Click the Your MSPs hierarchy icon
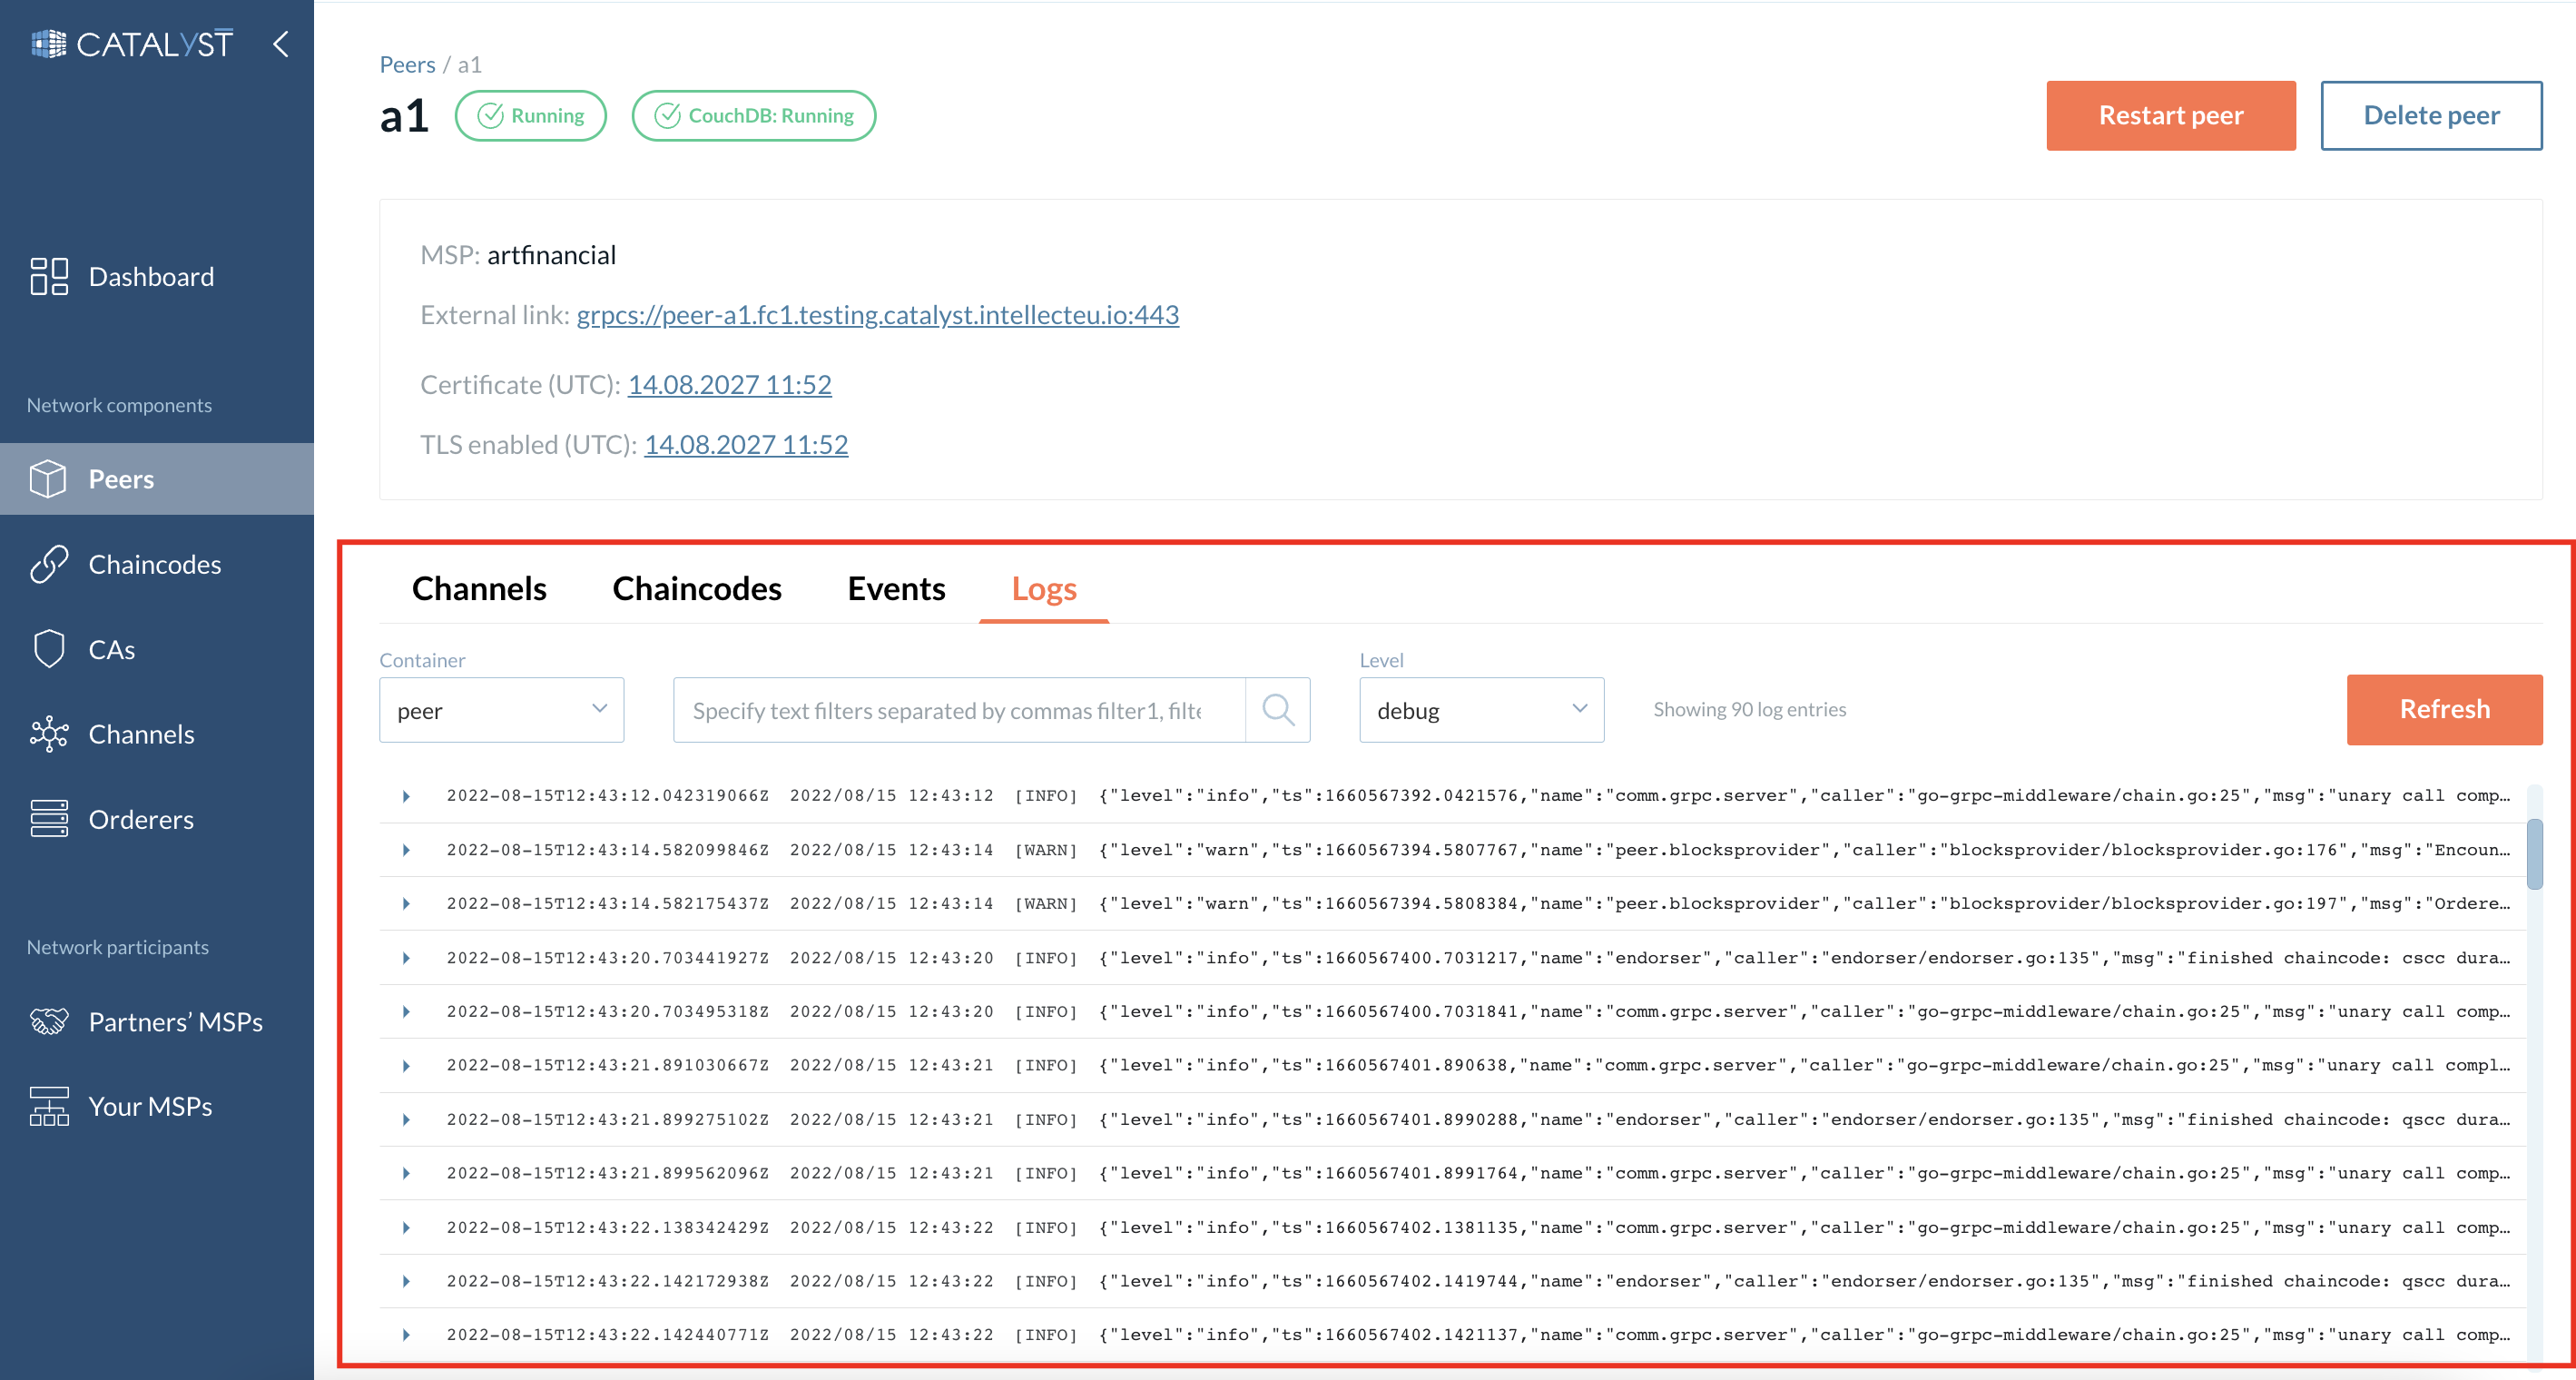 48,1106
